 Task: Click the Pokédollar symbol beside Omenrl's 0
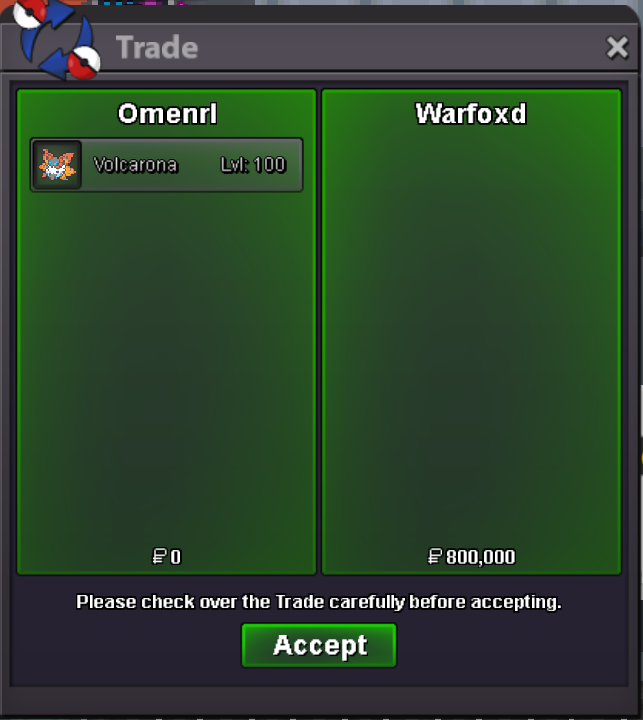point(159,557)
